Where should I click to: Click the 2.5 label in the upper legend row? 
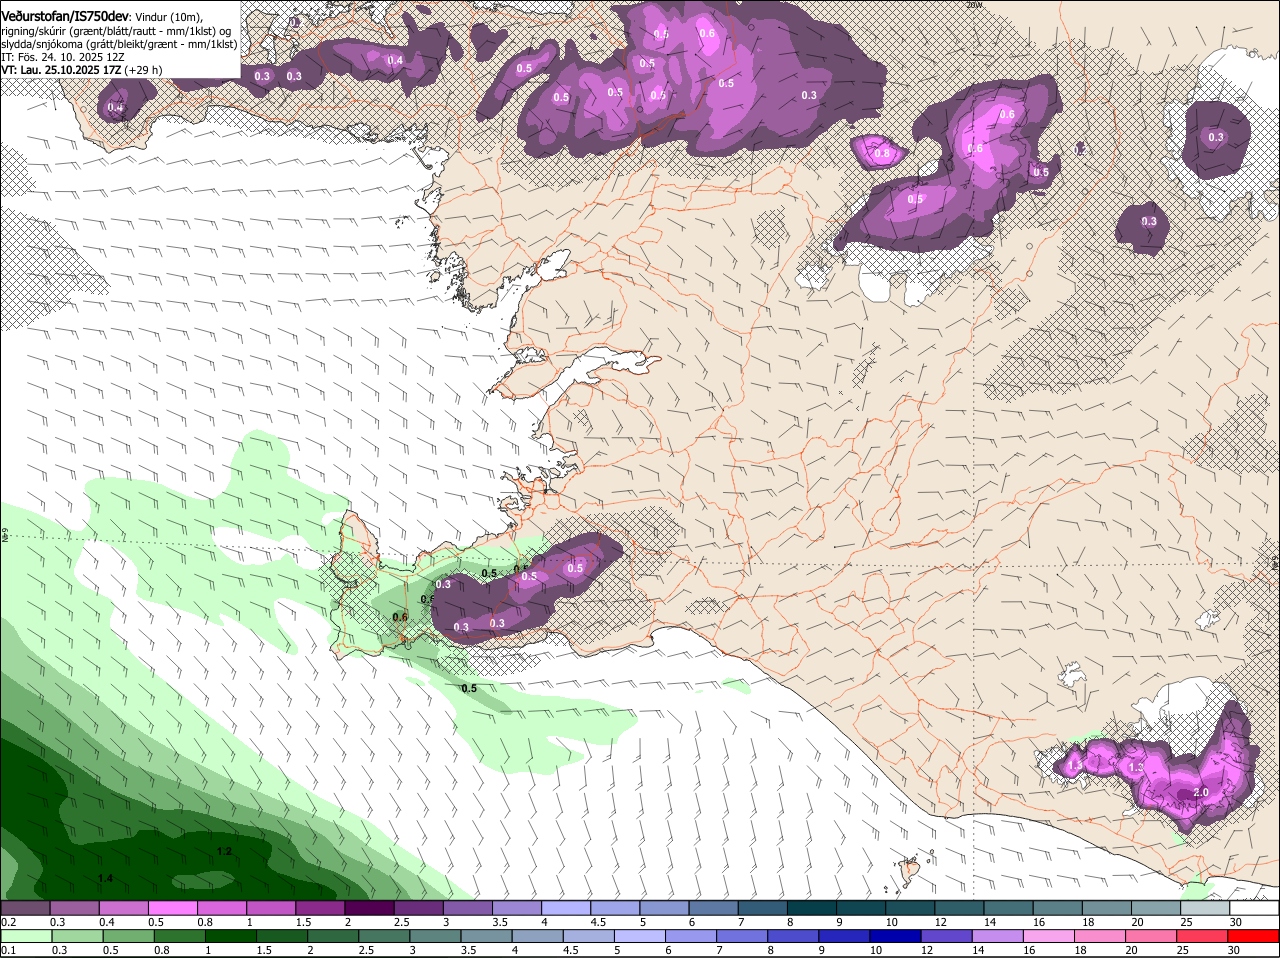pos(402,922)
